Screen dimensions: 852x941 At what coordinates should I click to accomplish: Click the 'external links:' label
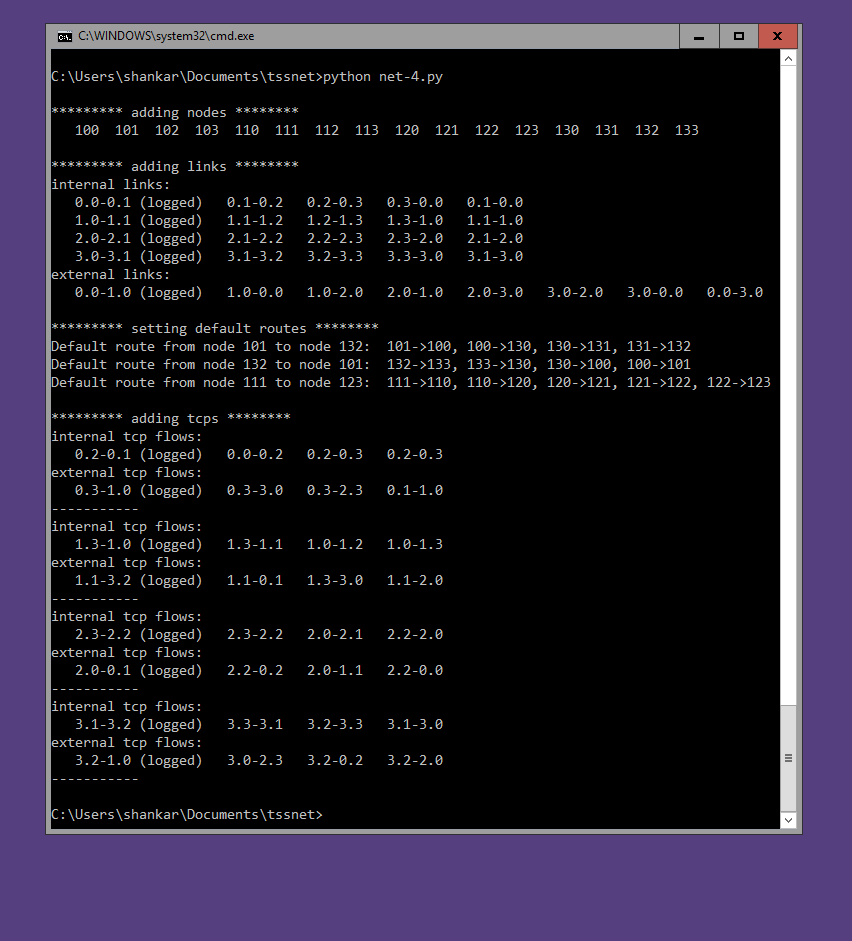pyautogui.click(x=110, y=274)
